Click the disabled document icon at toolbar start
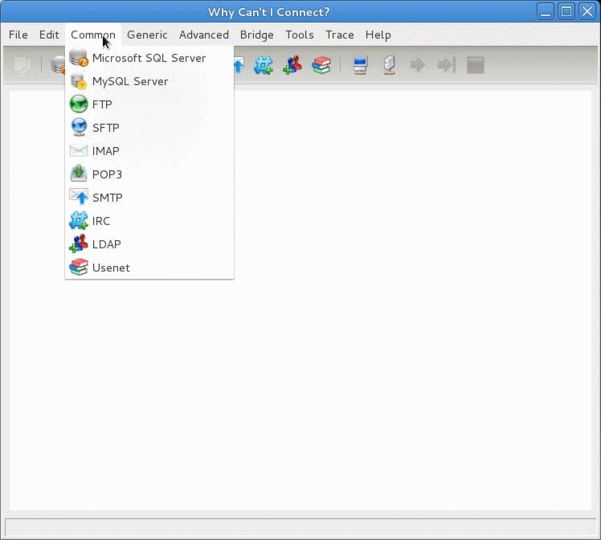This screenshot has width=601, height=540. coord(22,65)
